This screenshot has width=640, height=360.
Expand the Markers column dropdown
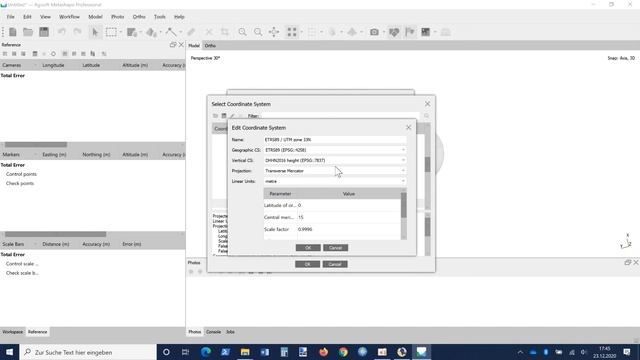pos(35,155)
